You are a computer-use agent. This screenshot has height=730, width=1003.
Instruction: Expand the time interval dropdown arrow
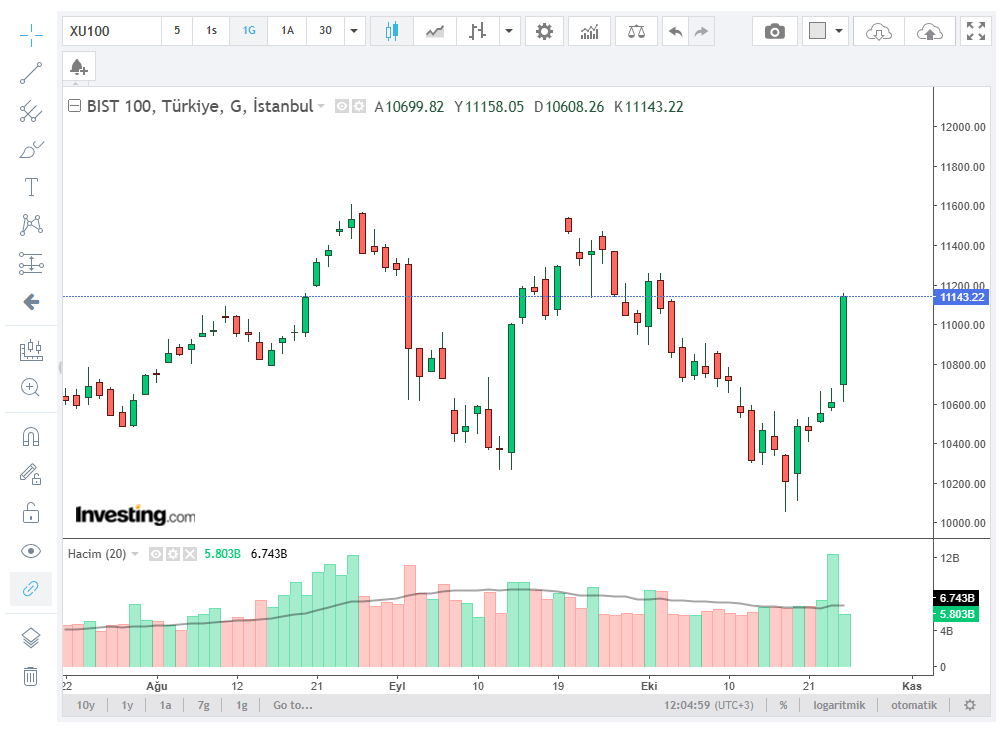point(354,31)
